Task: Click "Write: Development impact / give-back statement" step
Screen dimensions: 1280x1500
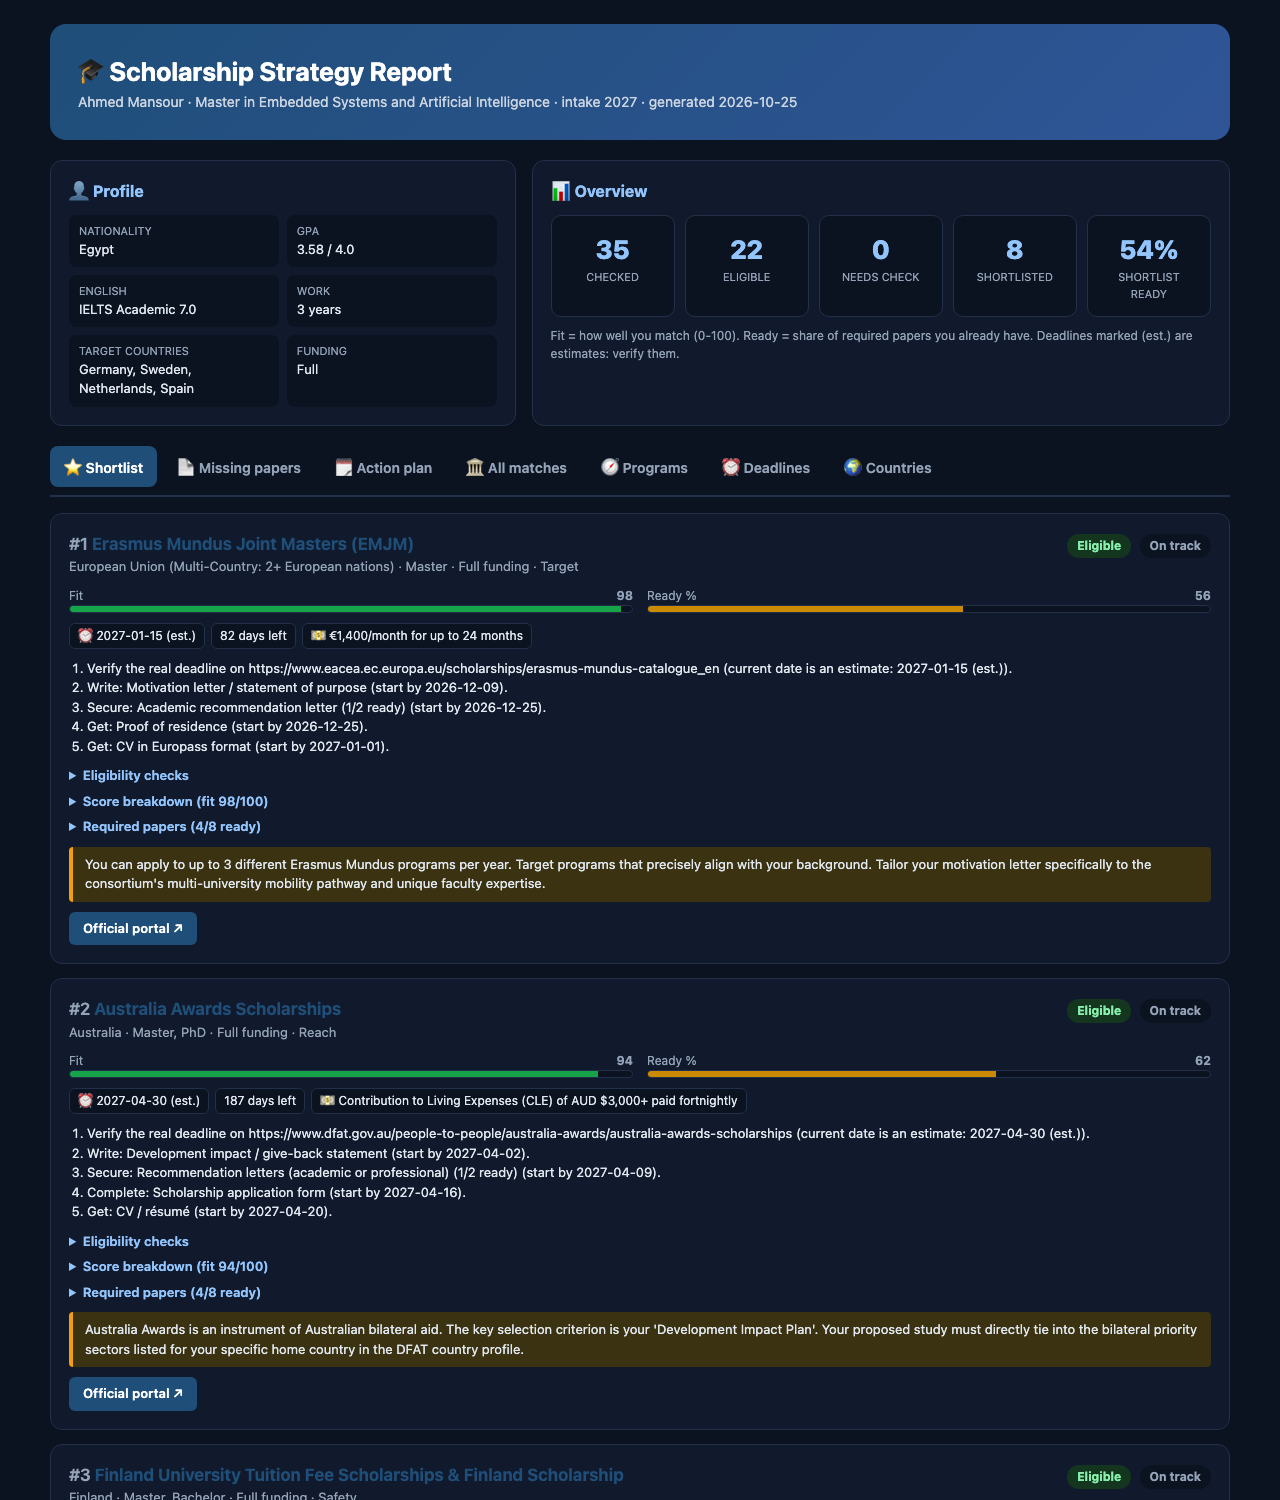Action: [x=308, y=1153]
